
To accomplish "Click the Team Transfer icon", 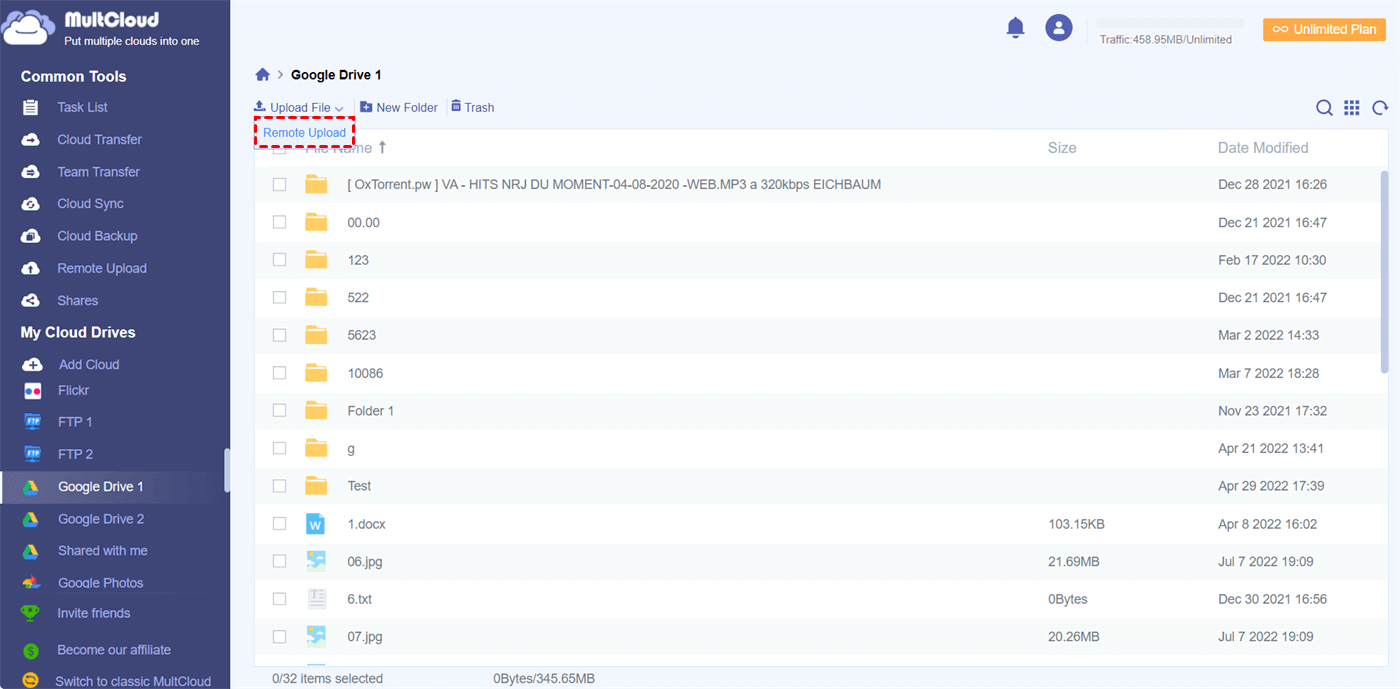I will 31,172.
